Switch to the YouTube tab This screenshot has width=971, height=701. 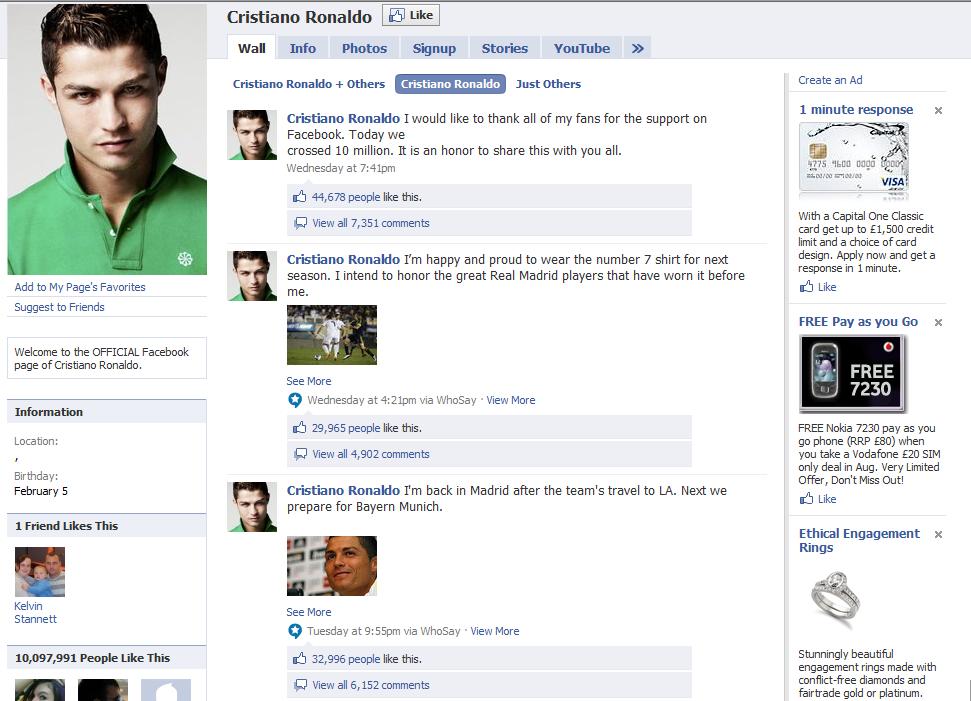pos(581,48)
